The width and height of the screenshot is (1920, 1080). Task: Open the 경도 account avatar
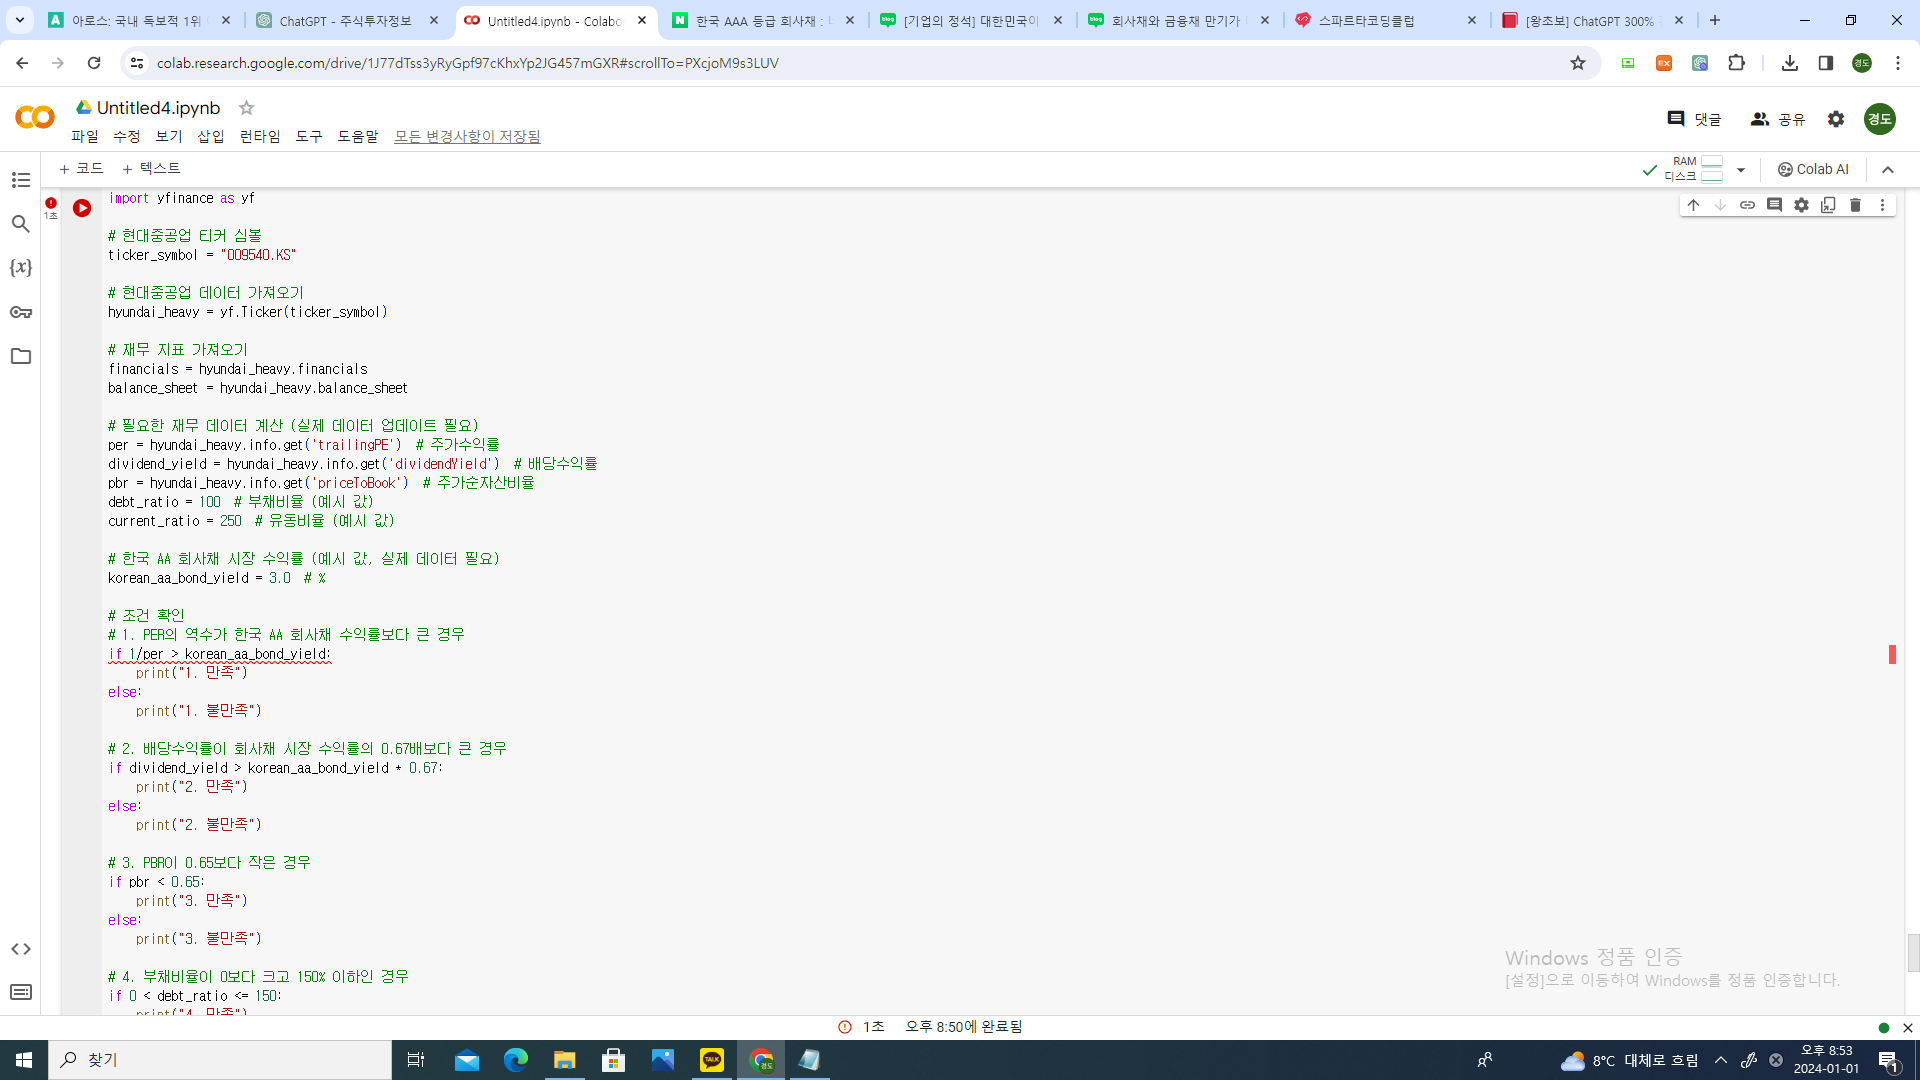coord(1880,119)
